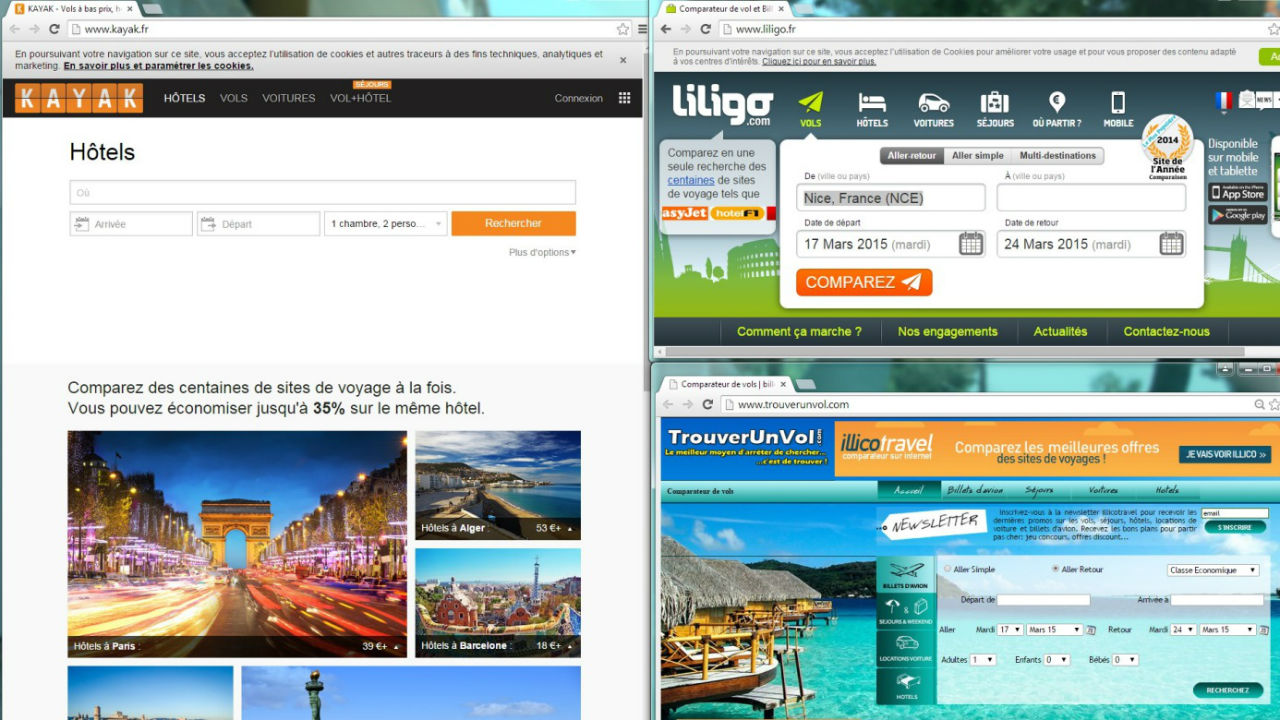
Task: Expand Plus d'options on Kayak
Action: [540, 252]
